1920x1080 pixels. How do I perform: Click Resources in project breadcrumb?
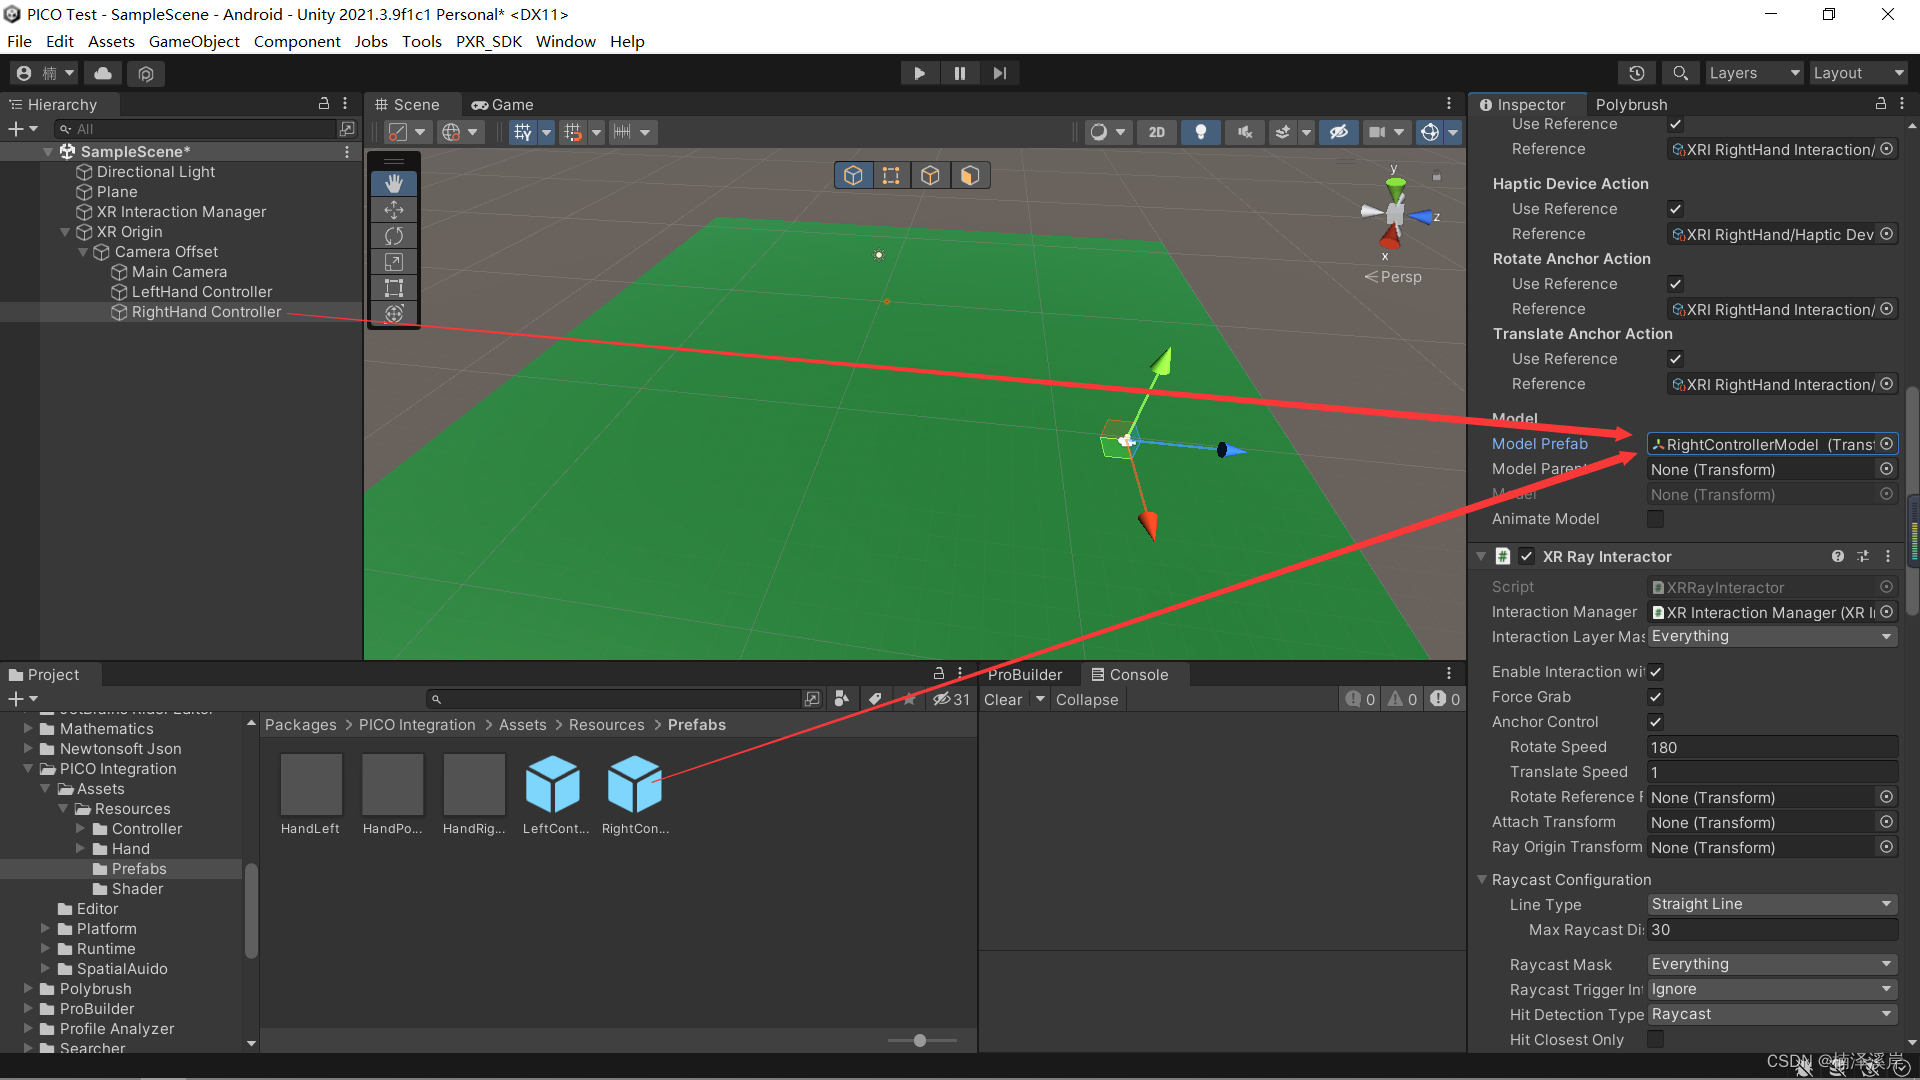(x=607, y=725)
